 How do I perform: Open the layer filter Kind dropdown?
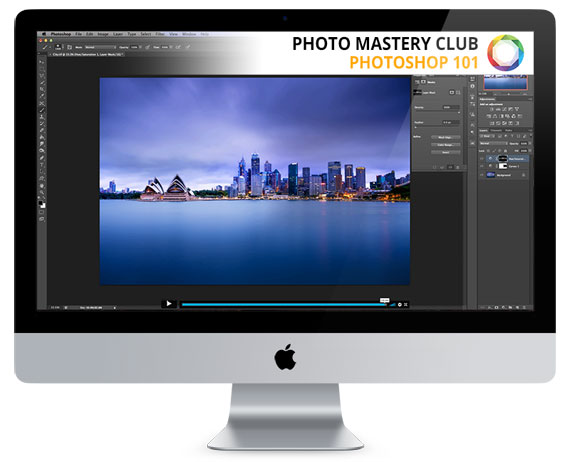(x=487, y=136)
